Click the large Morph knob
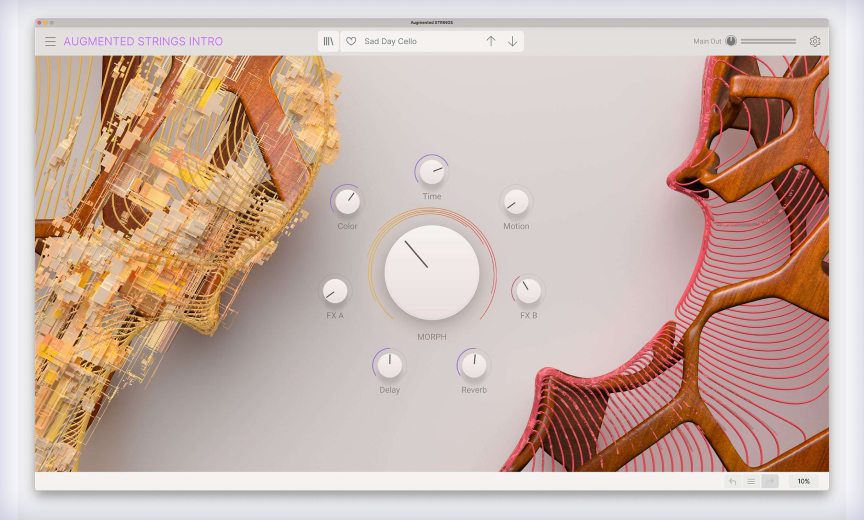864x520 pixels. pyautogui.click(x=431, y=272)
